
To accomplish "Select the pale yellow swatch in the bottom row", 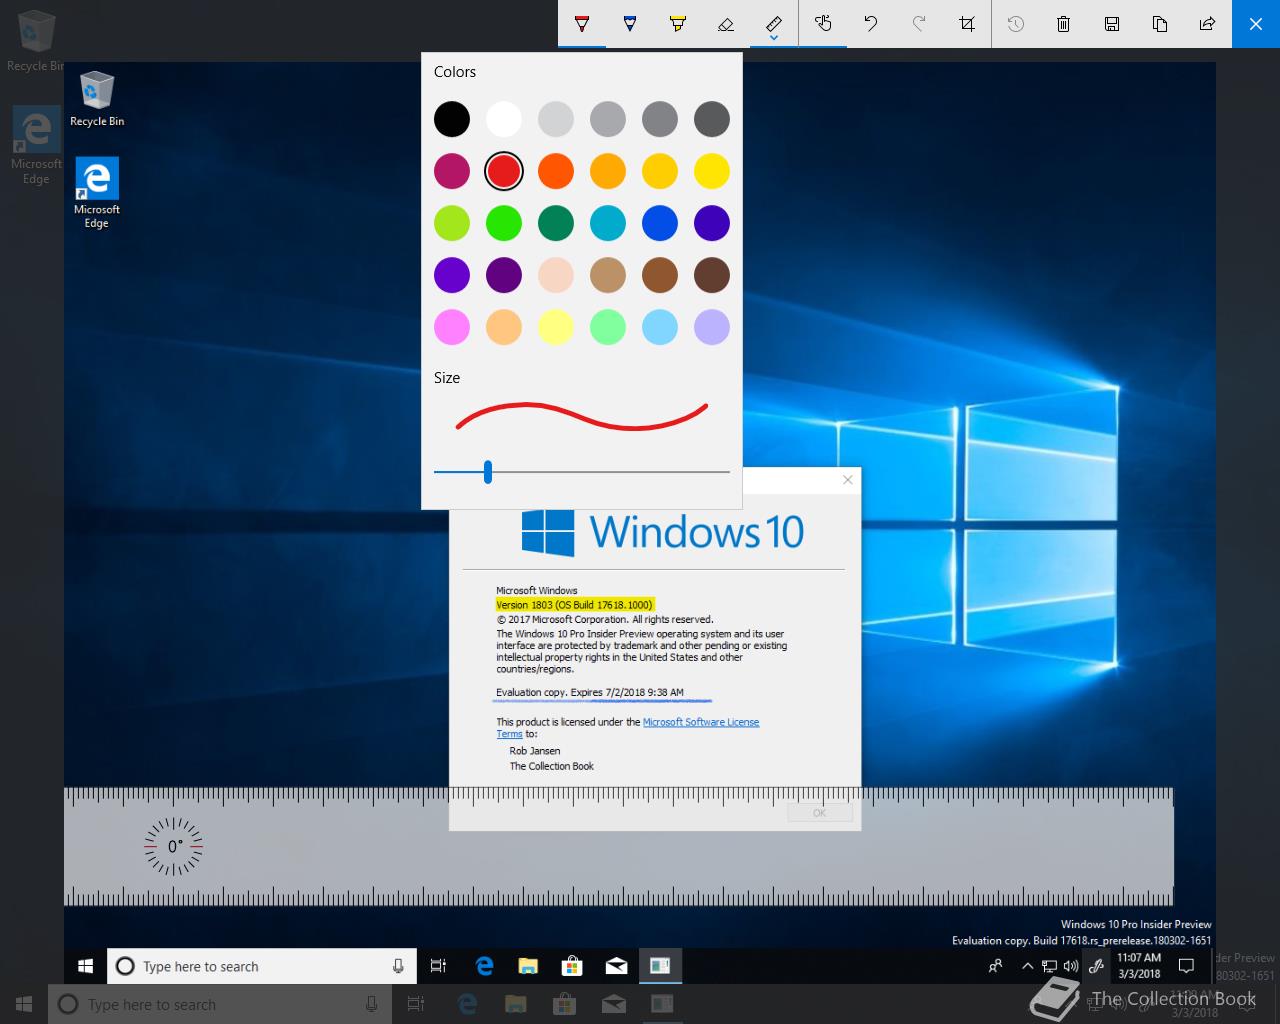I will pos(556,327).
